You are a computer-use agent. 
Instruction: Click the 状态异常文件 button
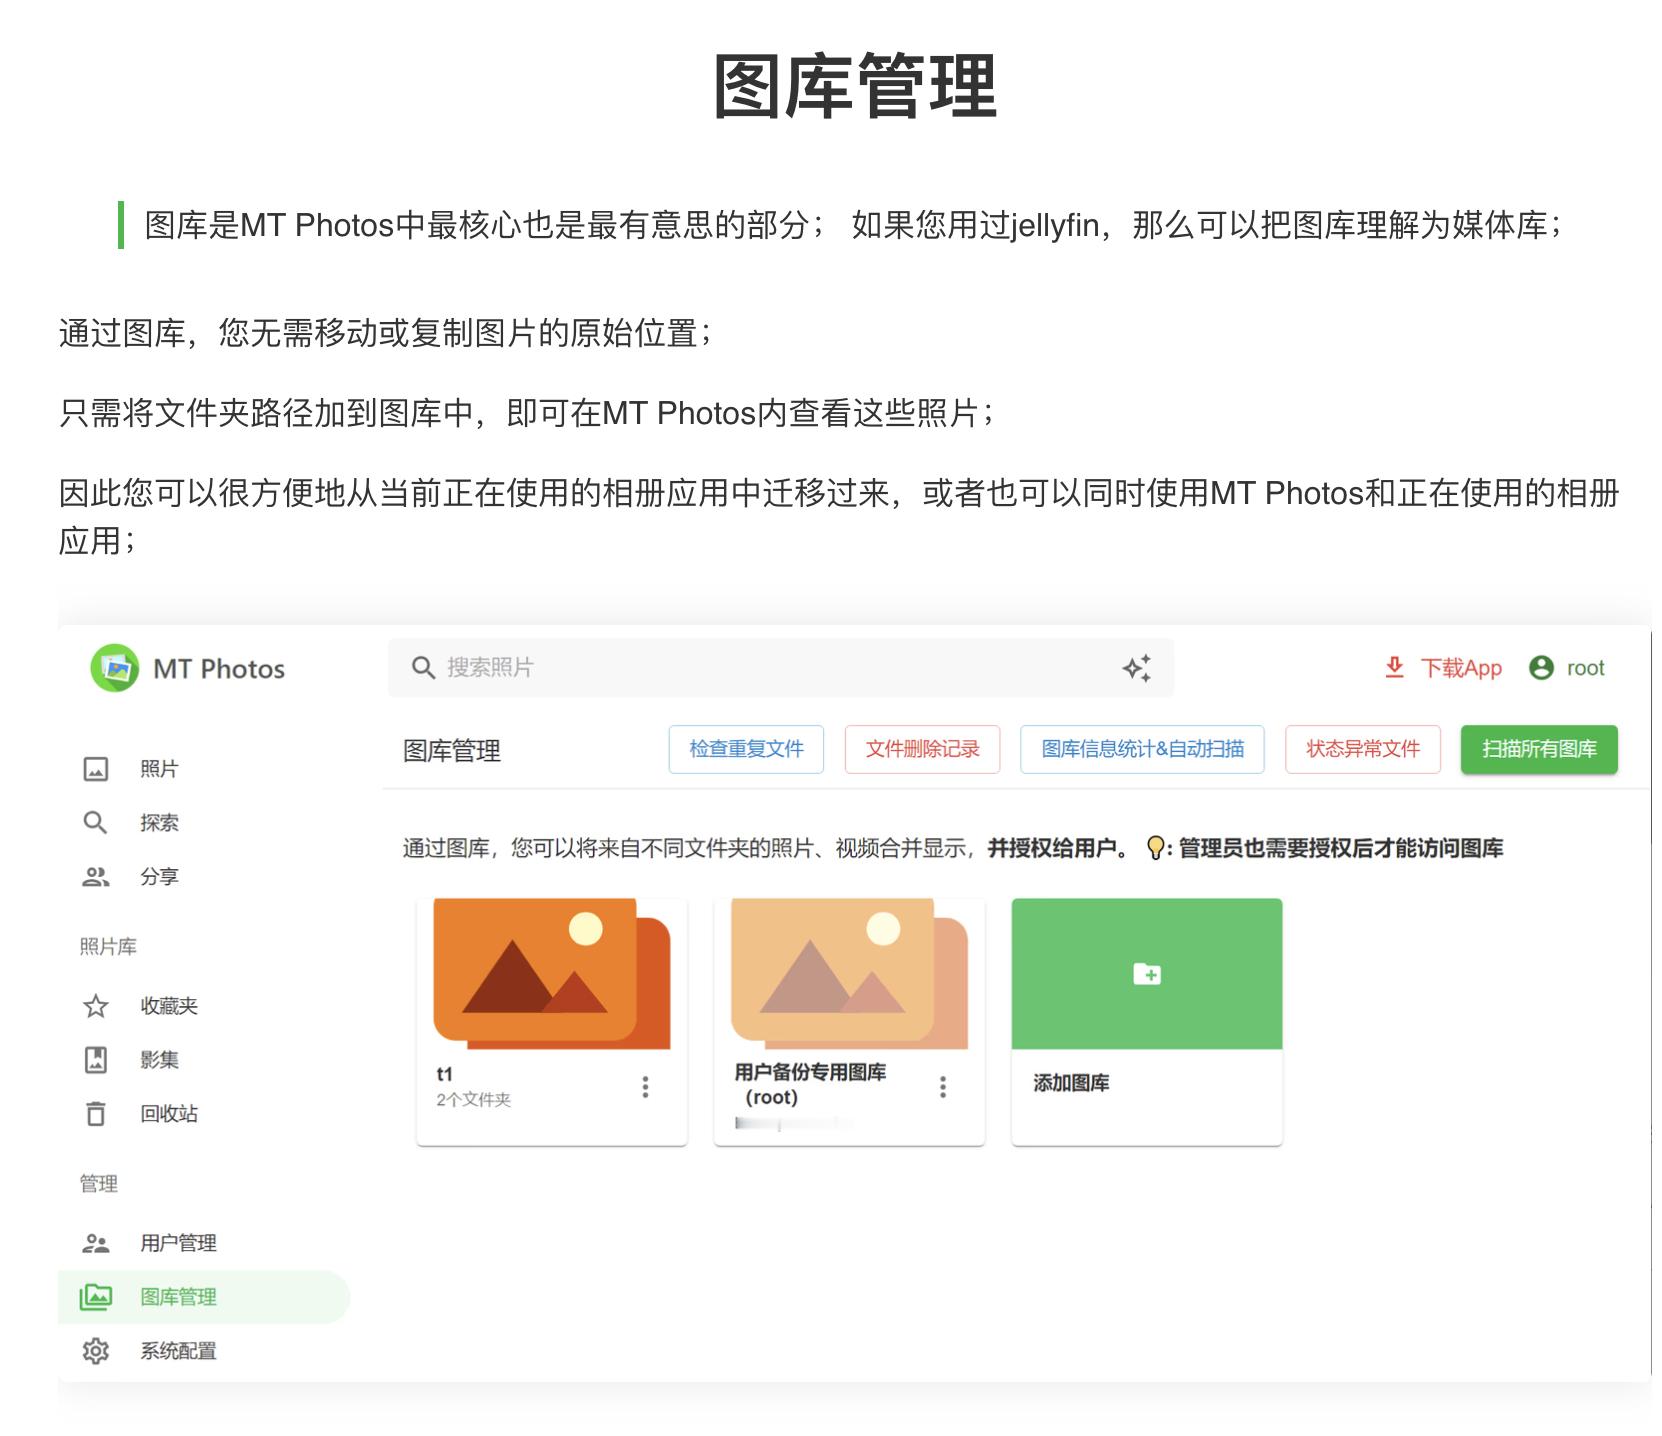(1363, 749)
